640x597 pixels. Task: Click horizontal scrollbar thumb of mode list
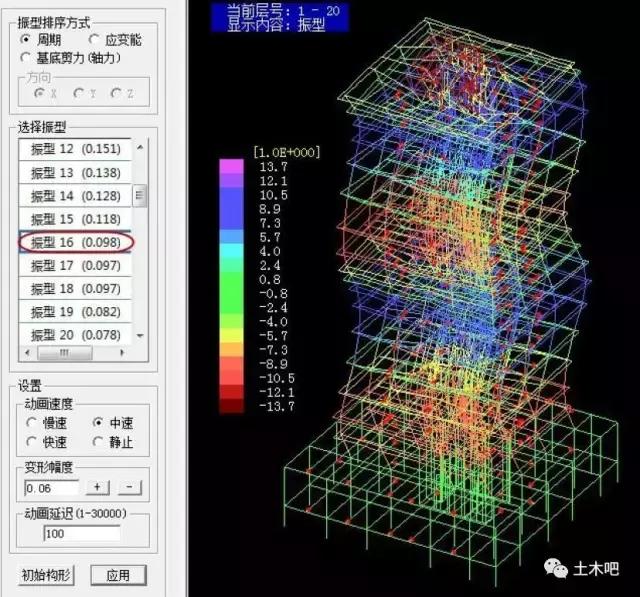click(x=64, y=353)
